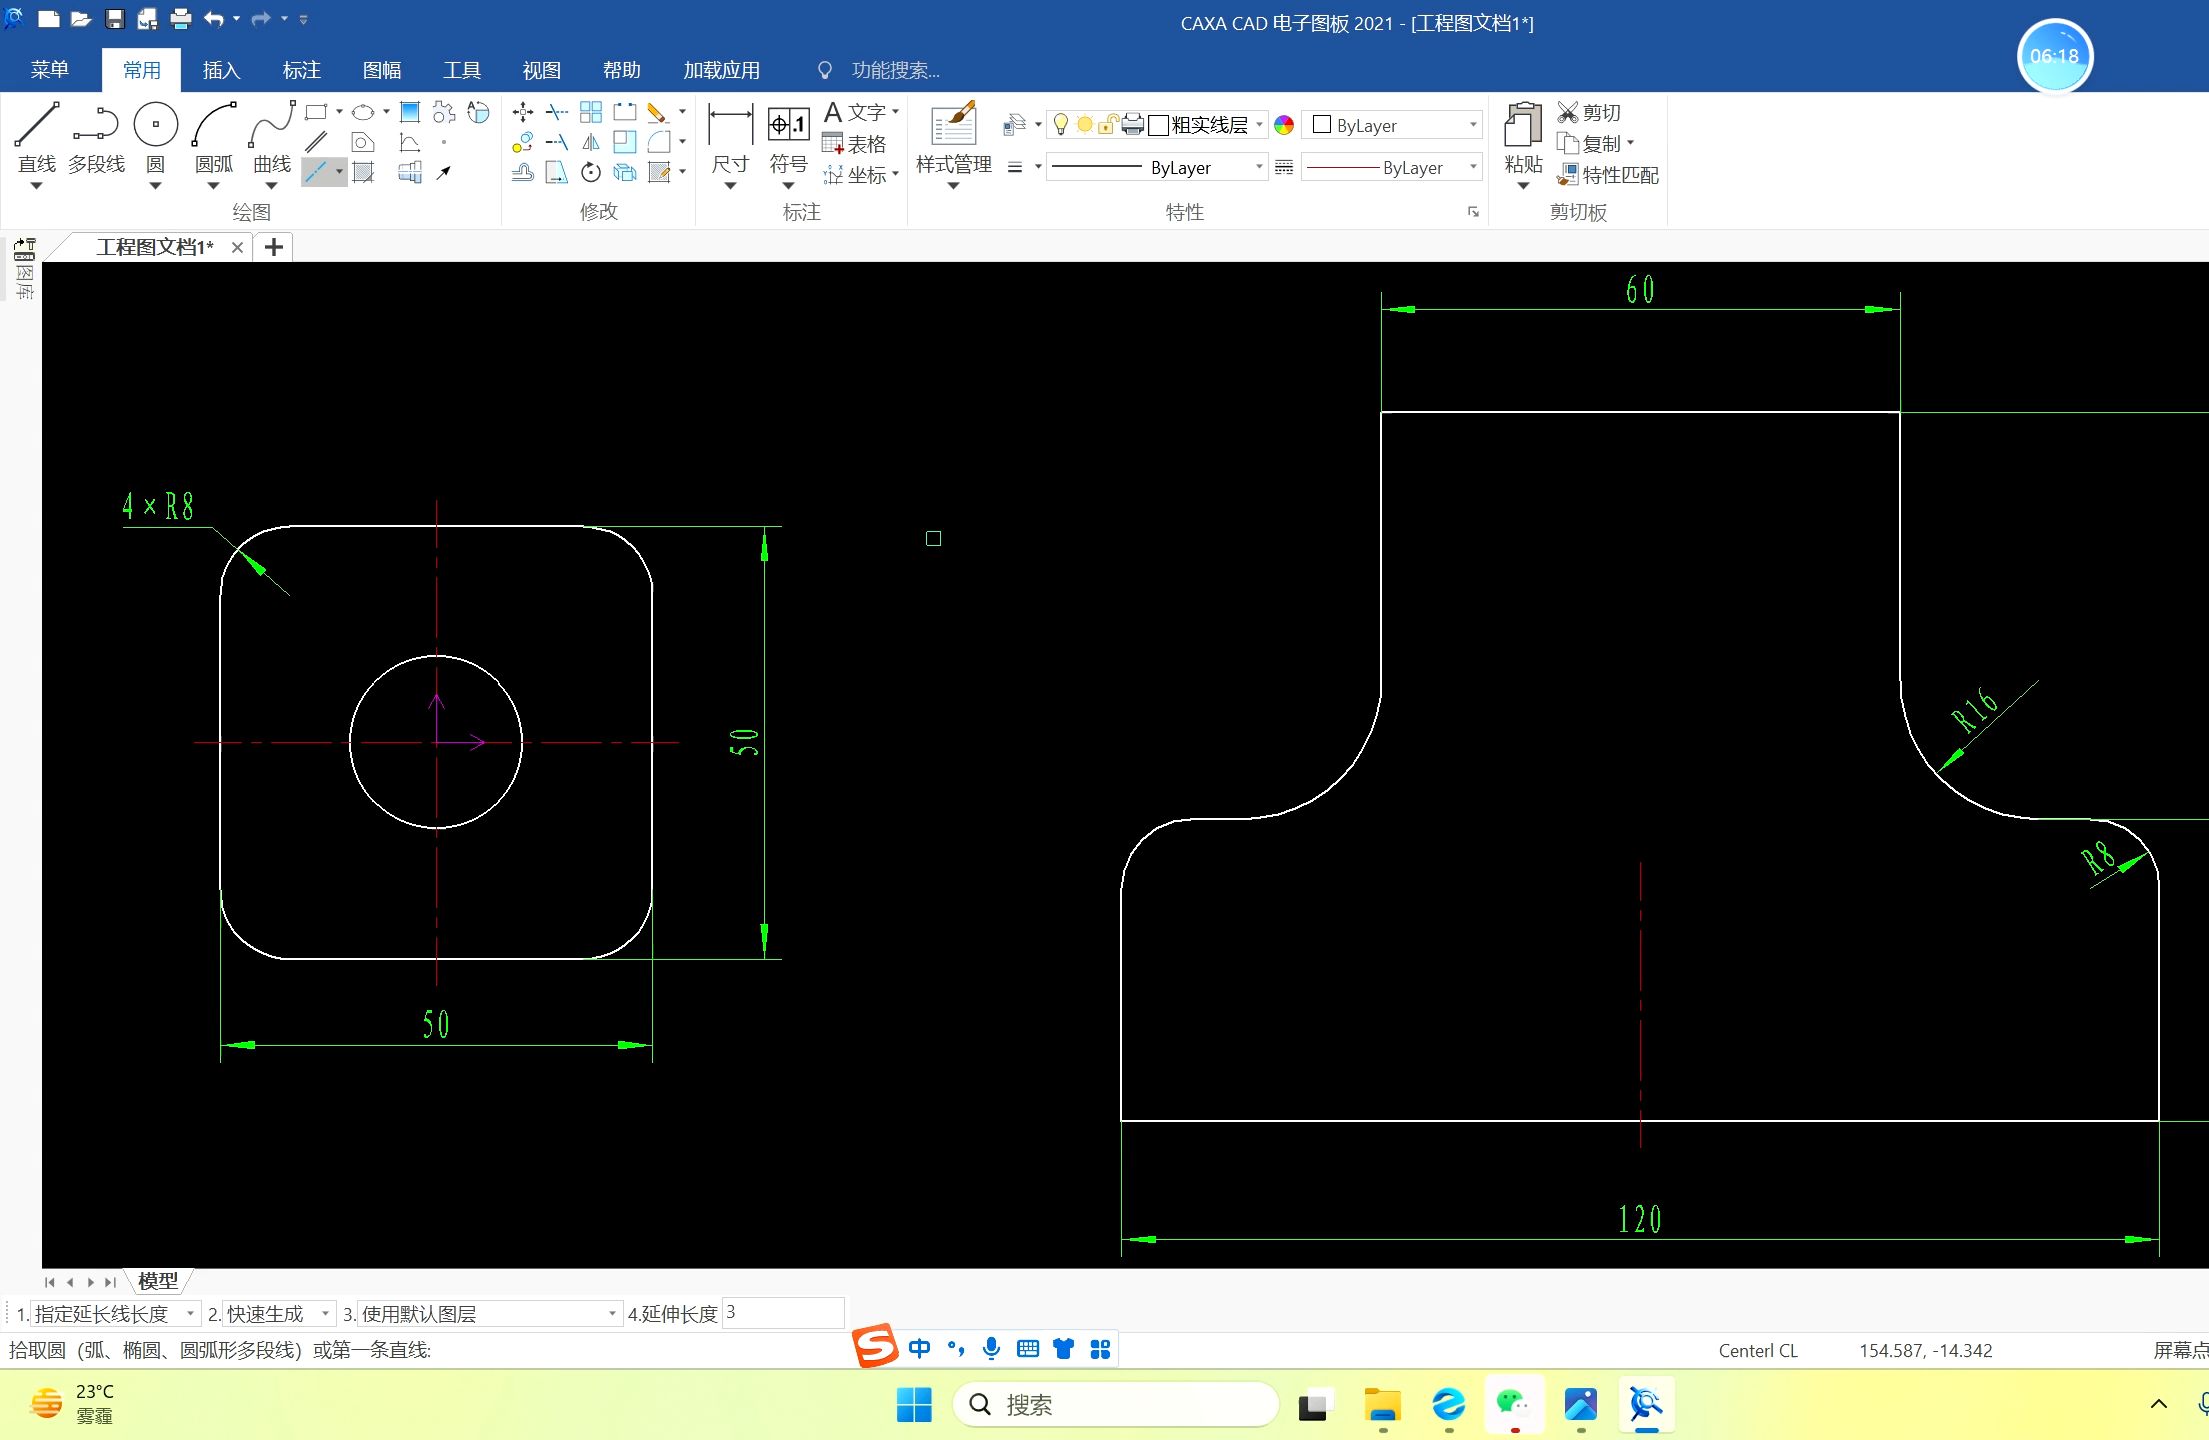2209x1440 pixels.
Task: Toggle the layer freeze sun icon
Action: point(1084,125)
